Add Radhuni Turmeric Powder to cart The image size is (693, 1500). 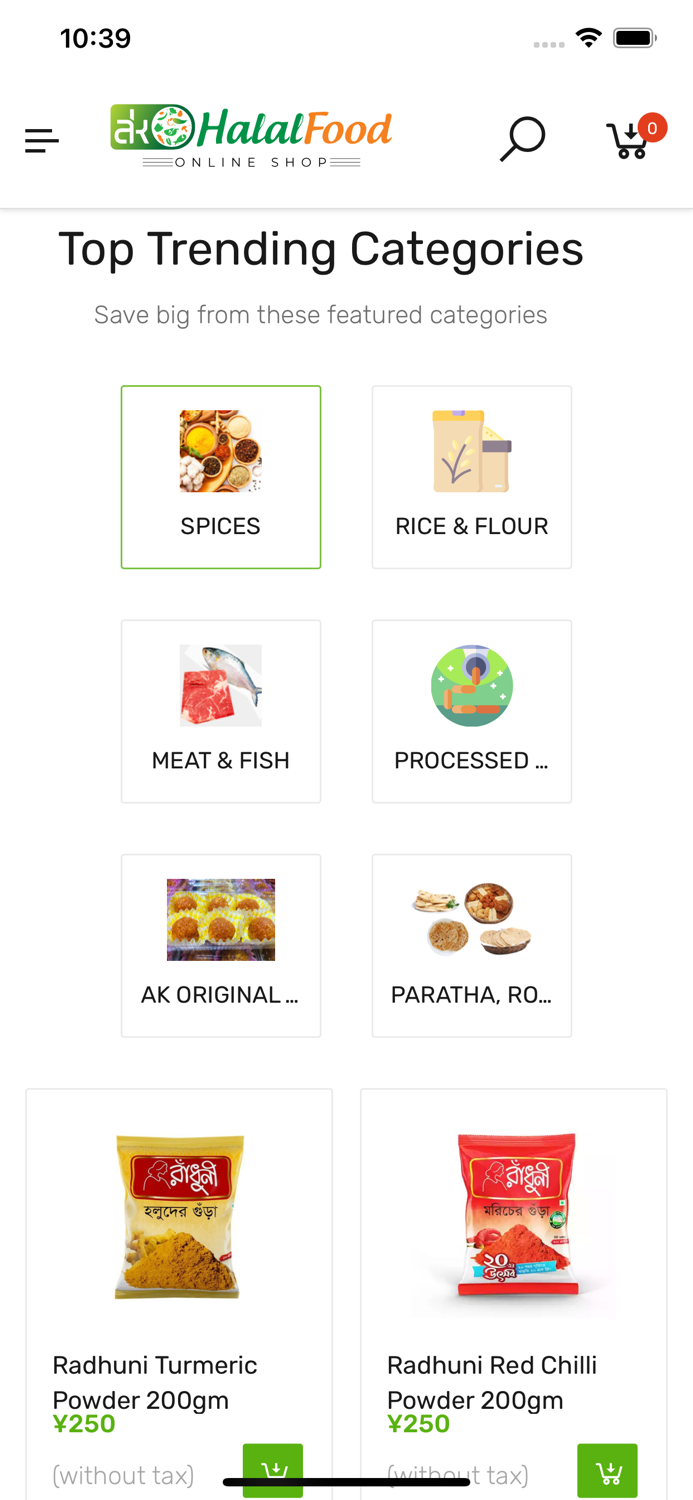tap(274, 1470)
